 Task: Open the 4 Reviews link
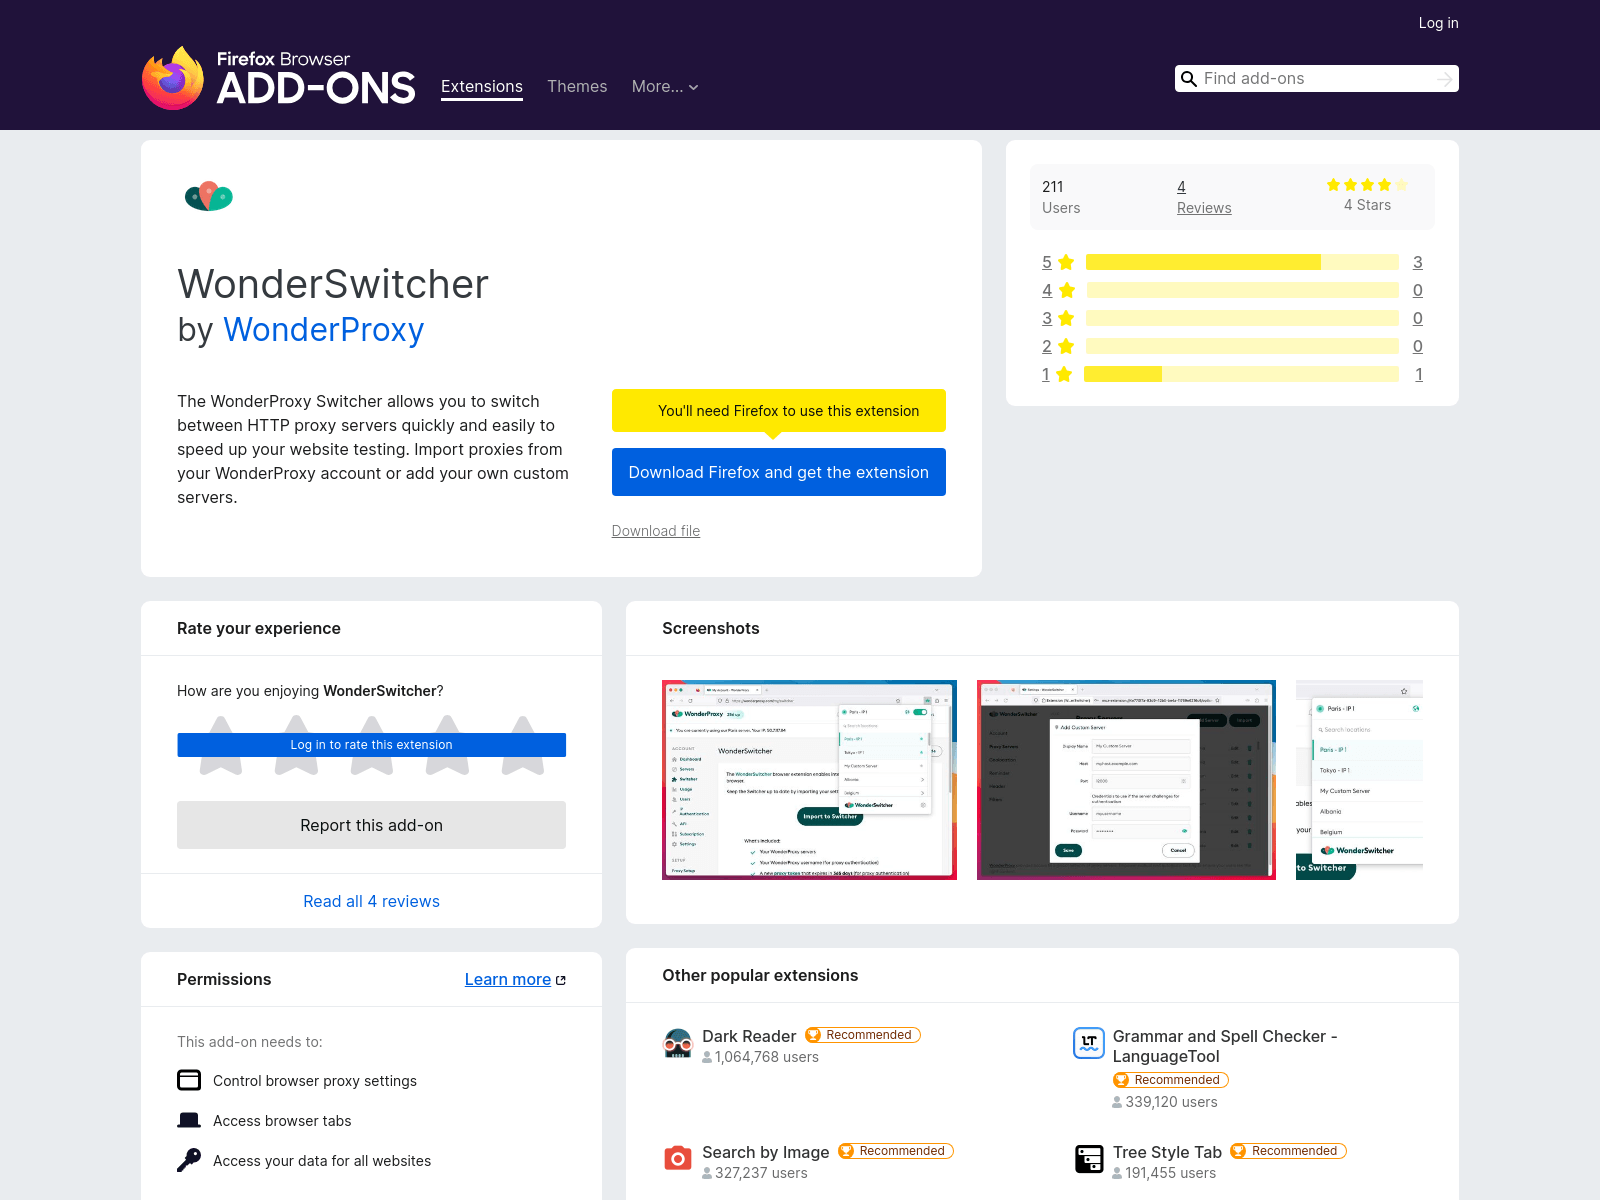pyautogui.click(x=1204, y=197)
